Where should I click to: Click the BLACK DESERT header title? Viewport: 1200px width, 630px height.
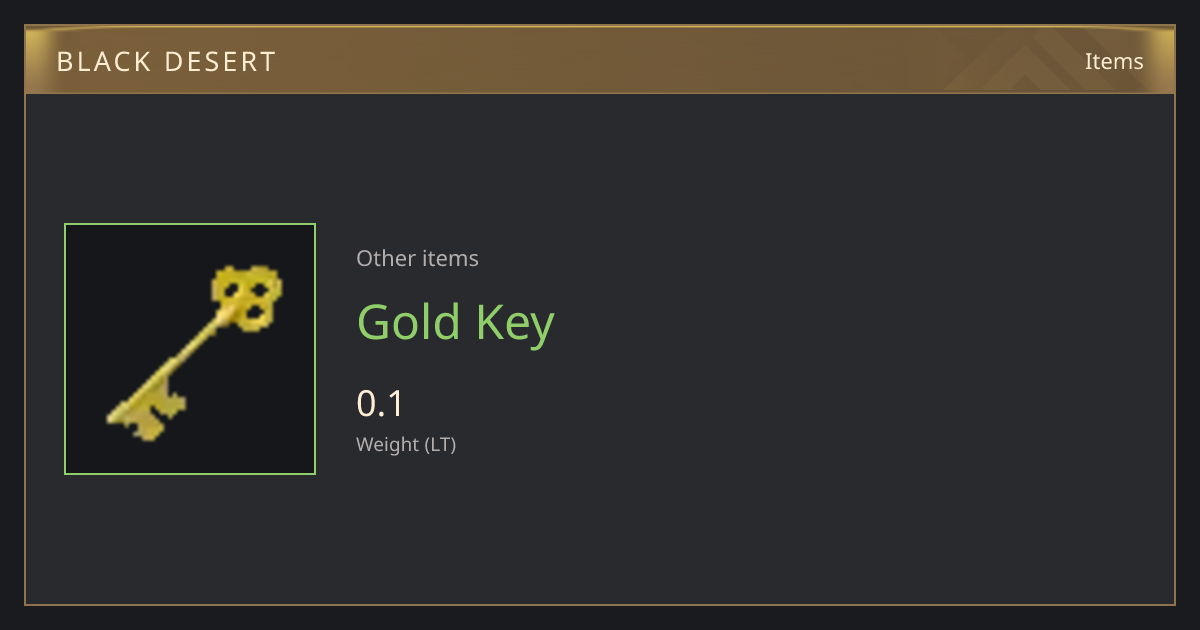coord(167,62)
